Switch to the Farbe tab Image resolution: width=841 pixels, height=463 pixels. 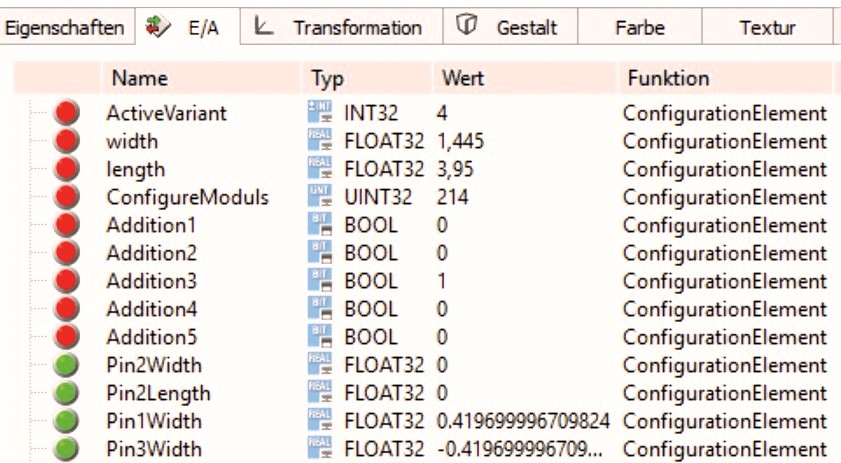[640, 27]
